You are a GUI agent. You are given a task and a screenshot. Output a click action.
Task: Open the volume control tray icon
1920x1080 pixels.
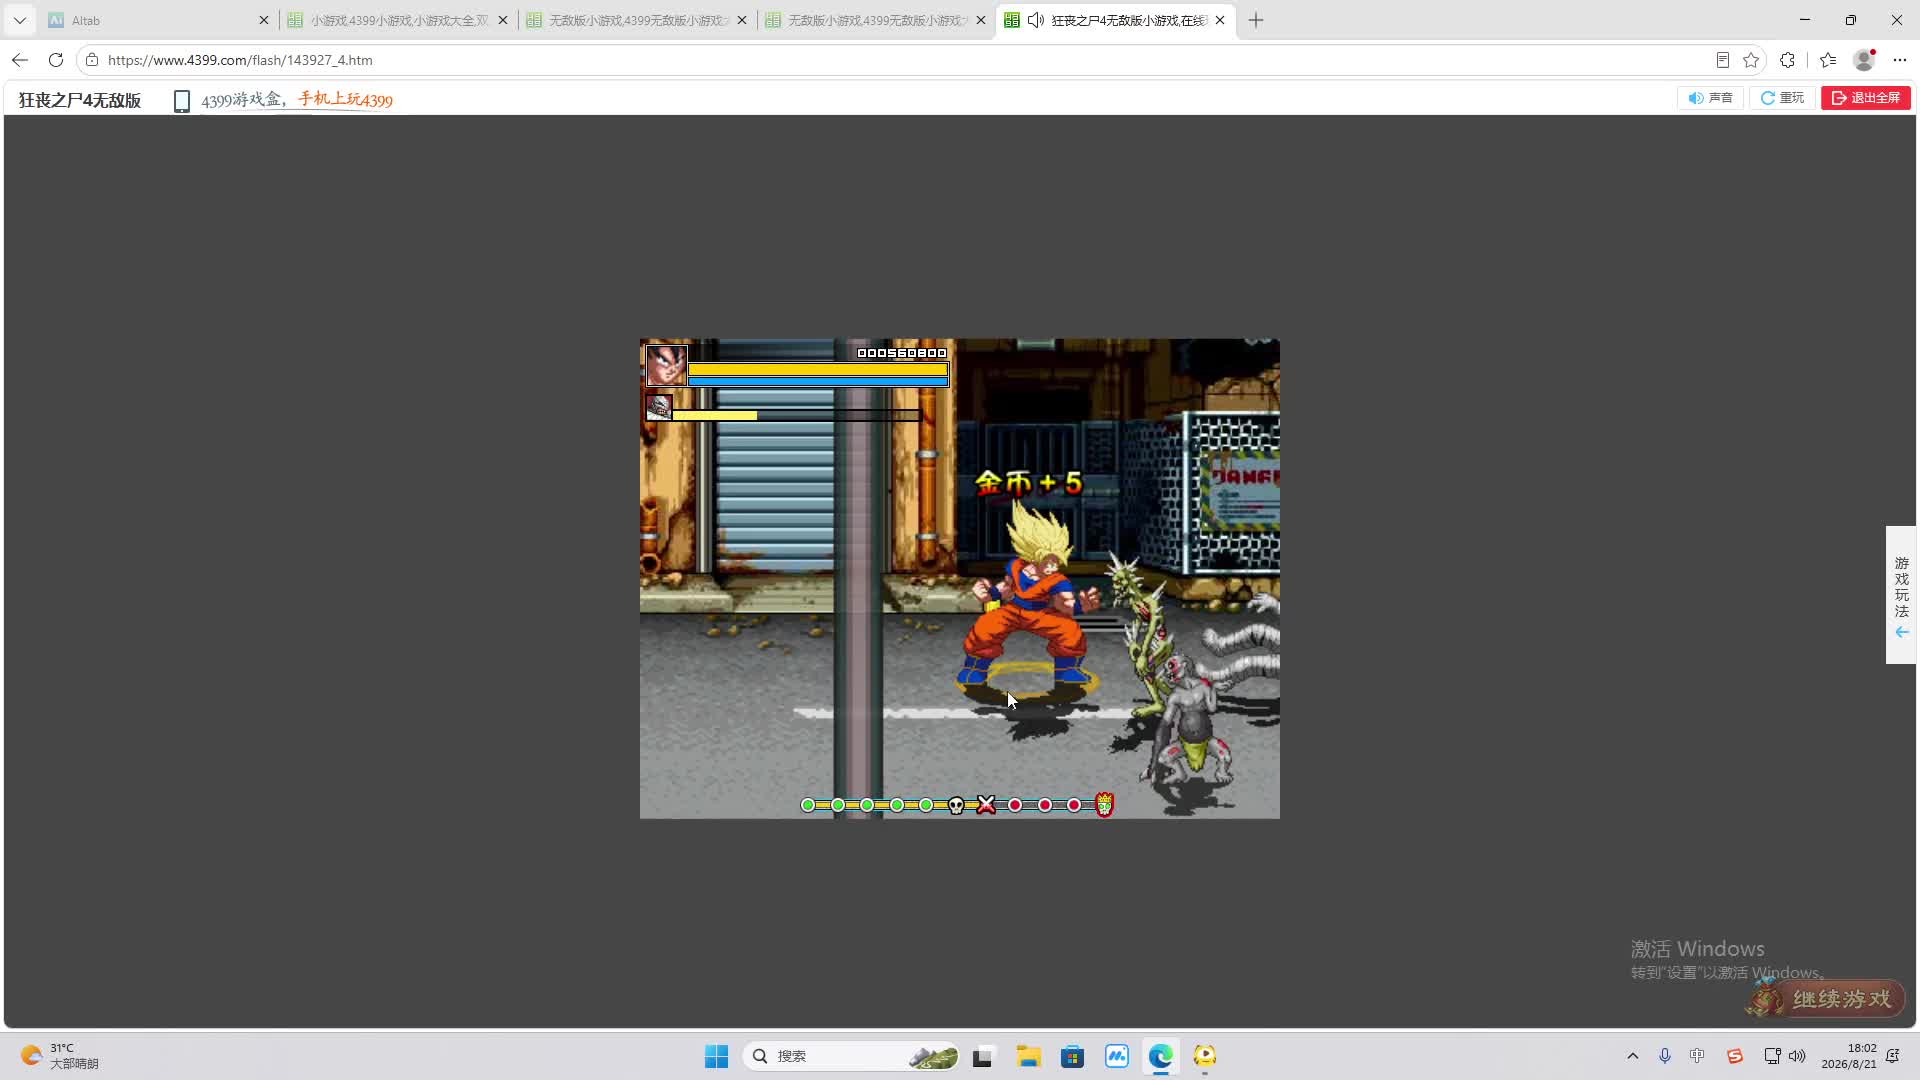click(x=1797, y=1056)
